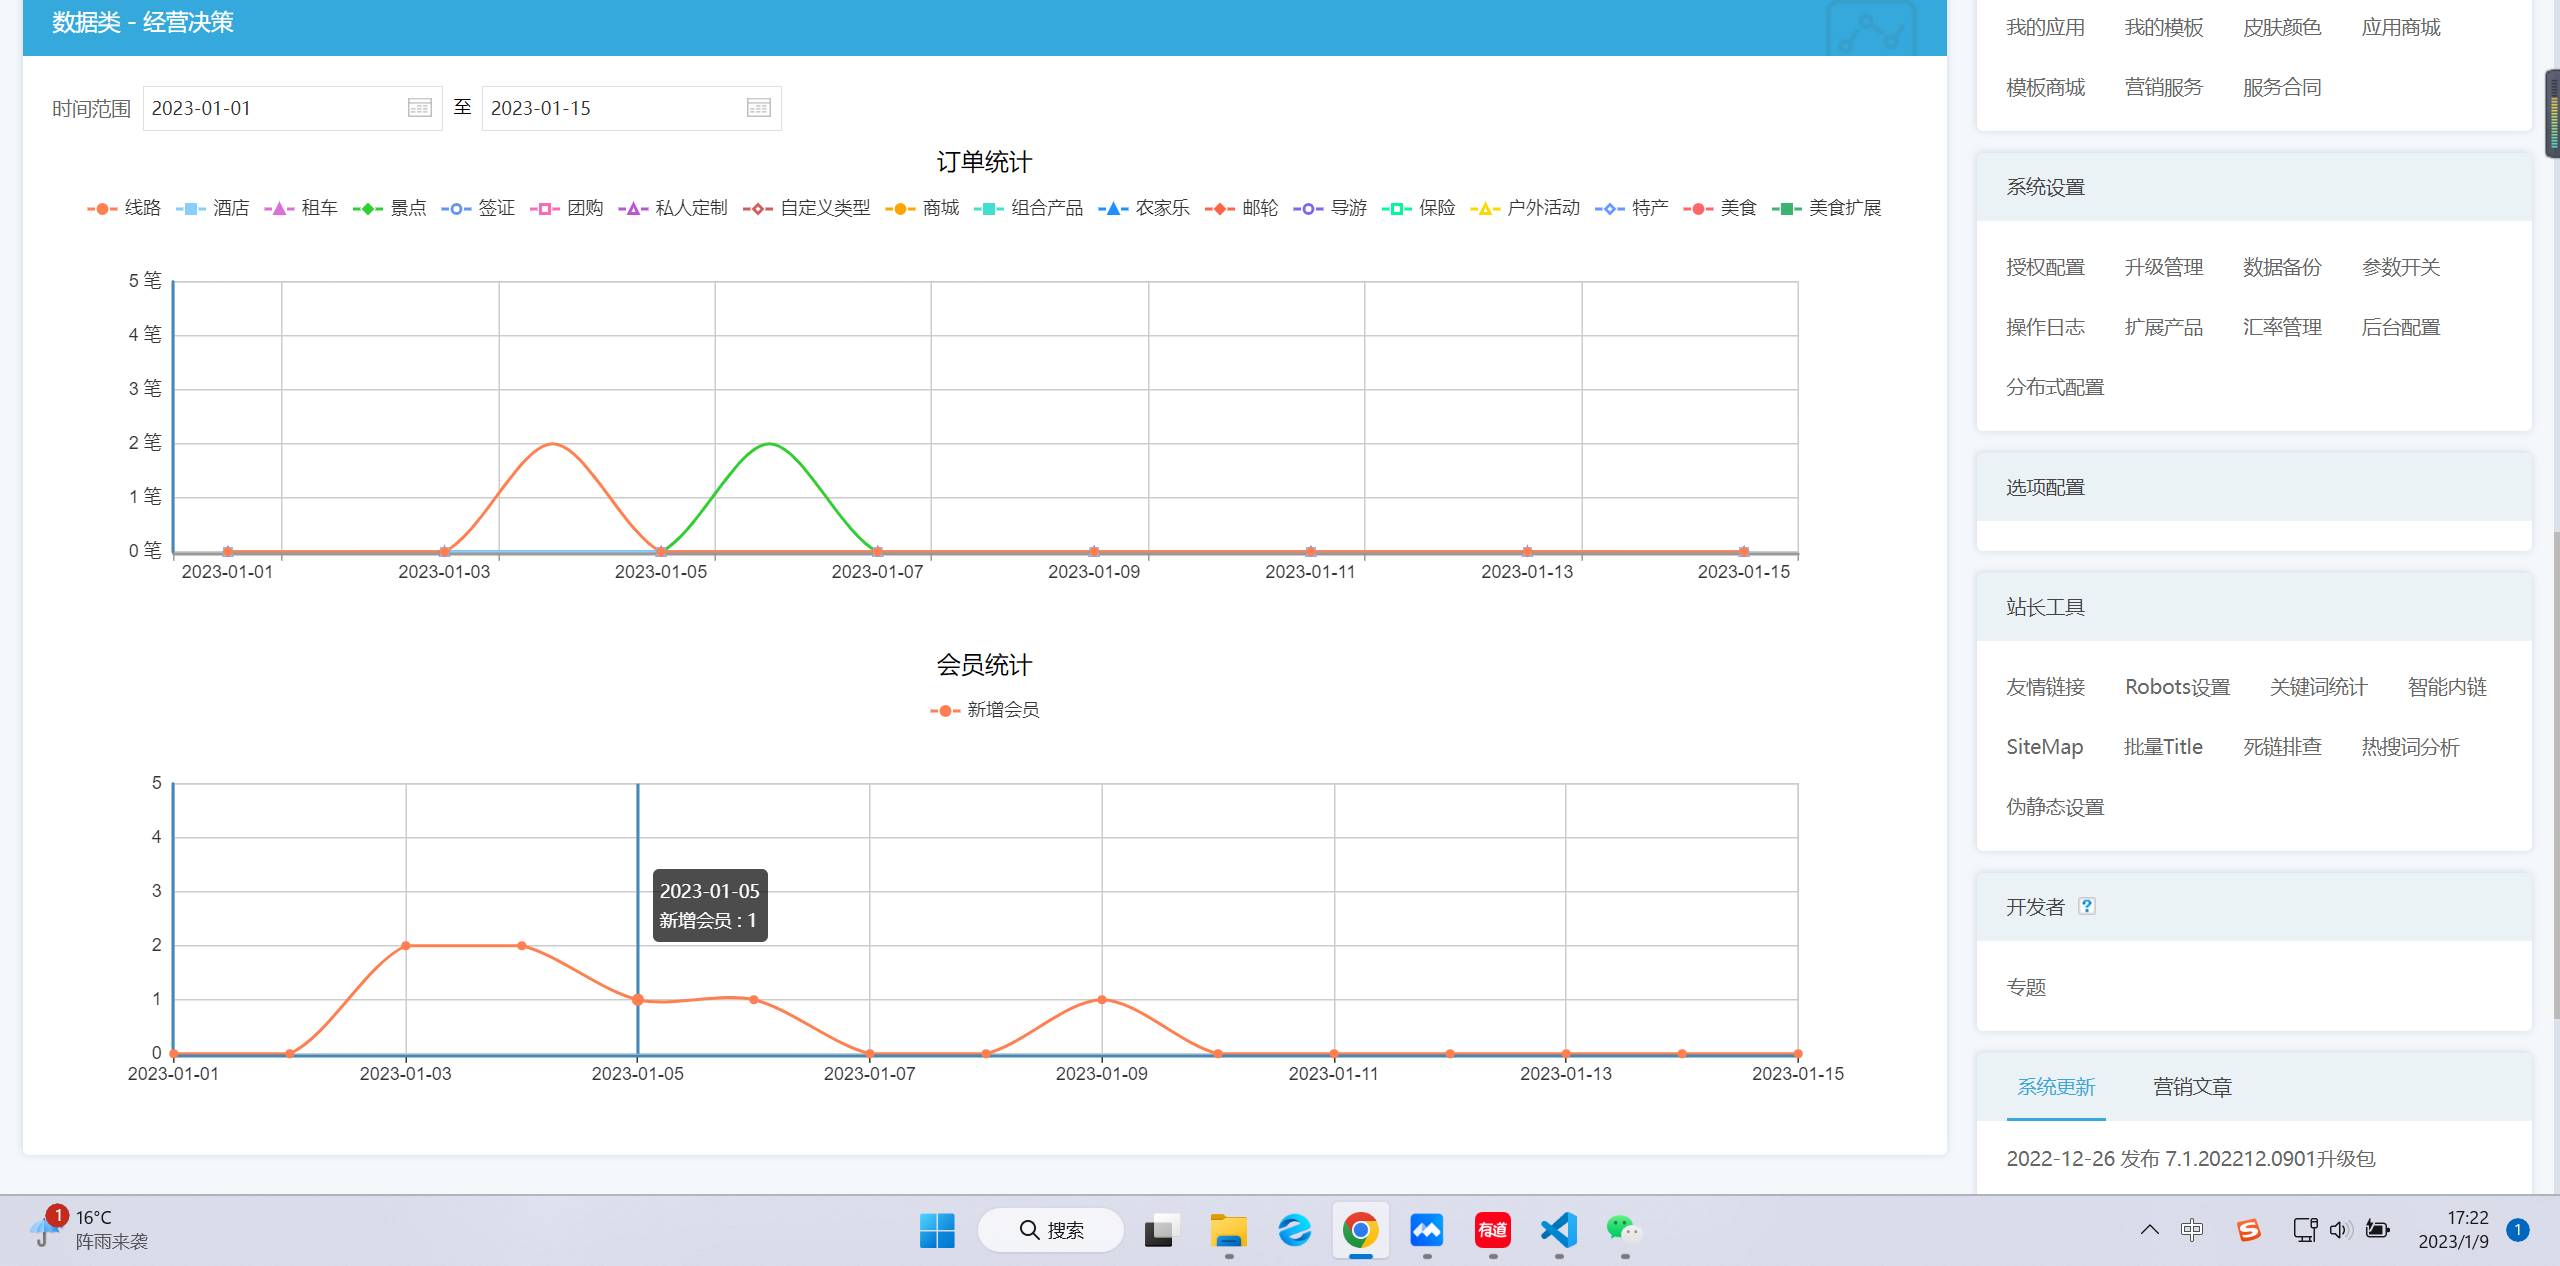The height and width of the screenshot is (1266, 2560).
Task: Open SiteMap tool link
Action: pyautogui.click(x=2045, y=747)
